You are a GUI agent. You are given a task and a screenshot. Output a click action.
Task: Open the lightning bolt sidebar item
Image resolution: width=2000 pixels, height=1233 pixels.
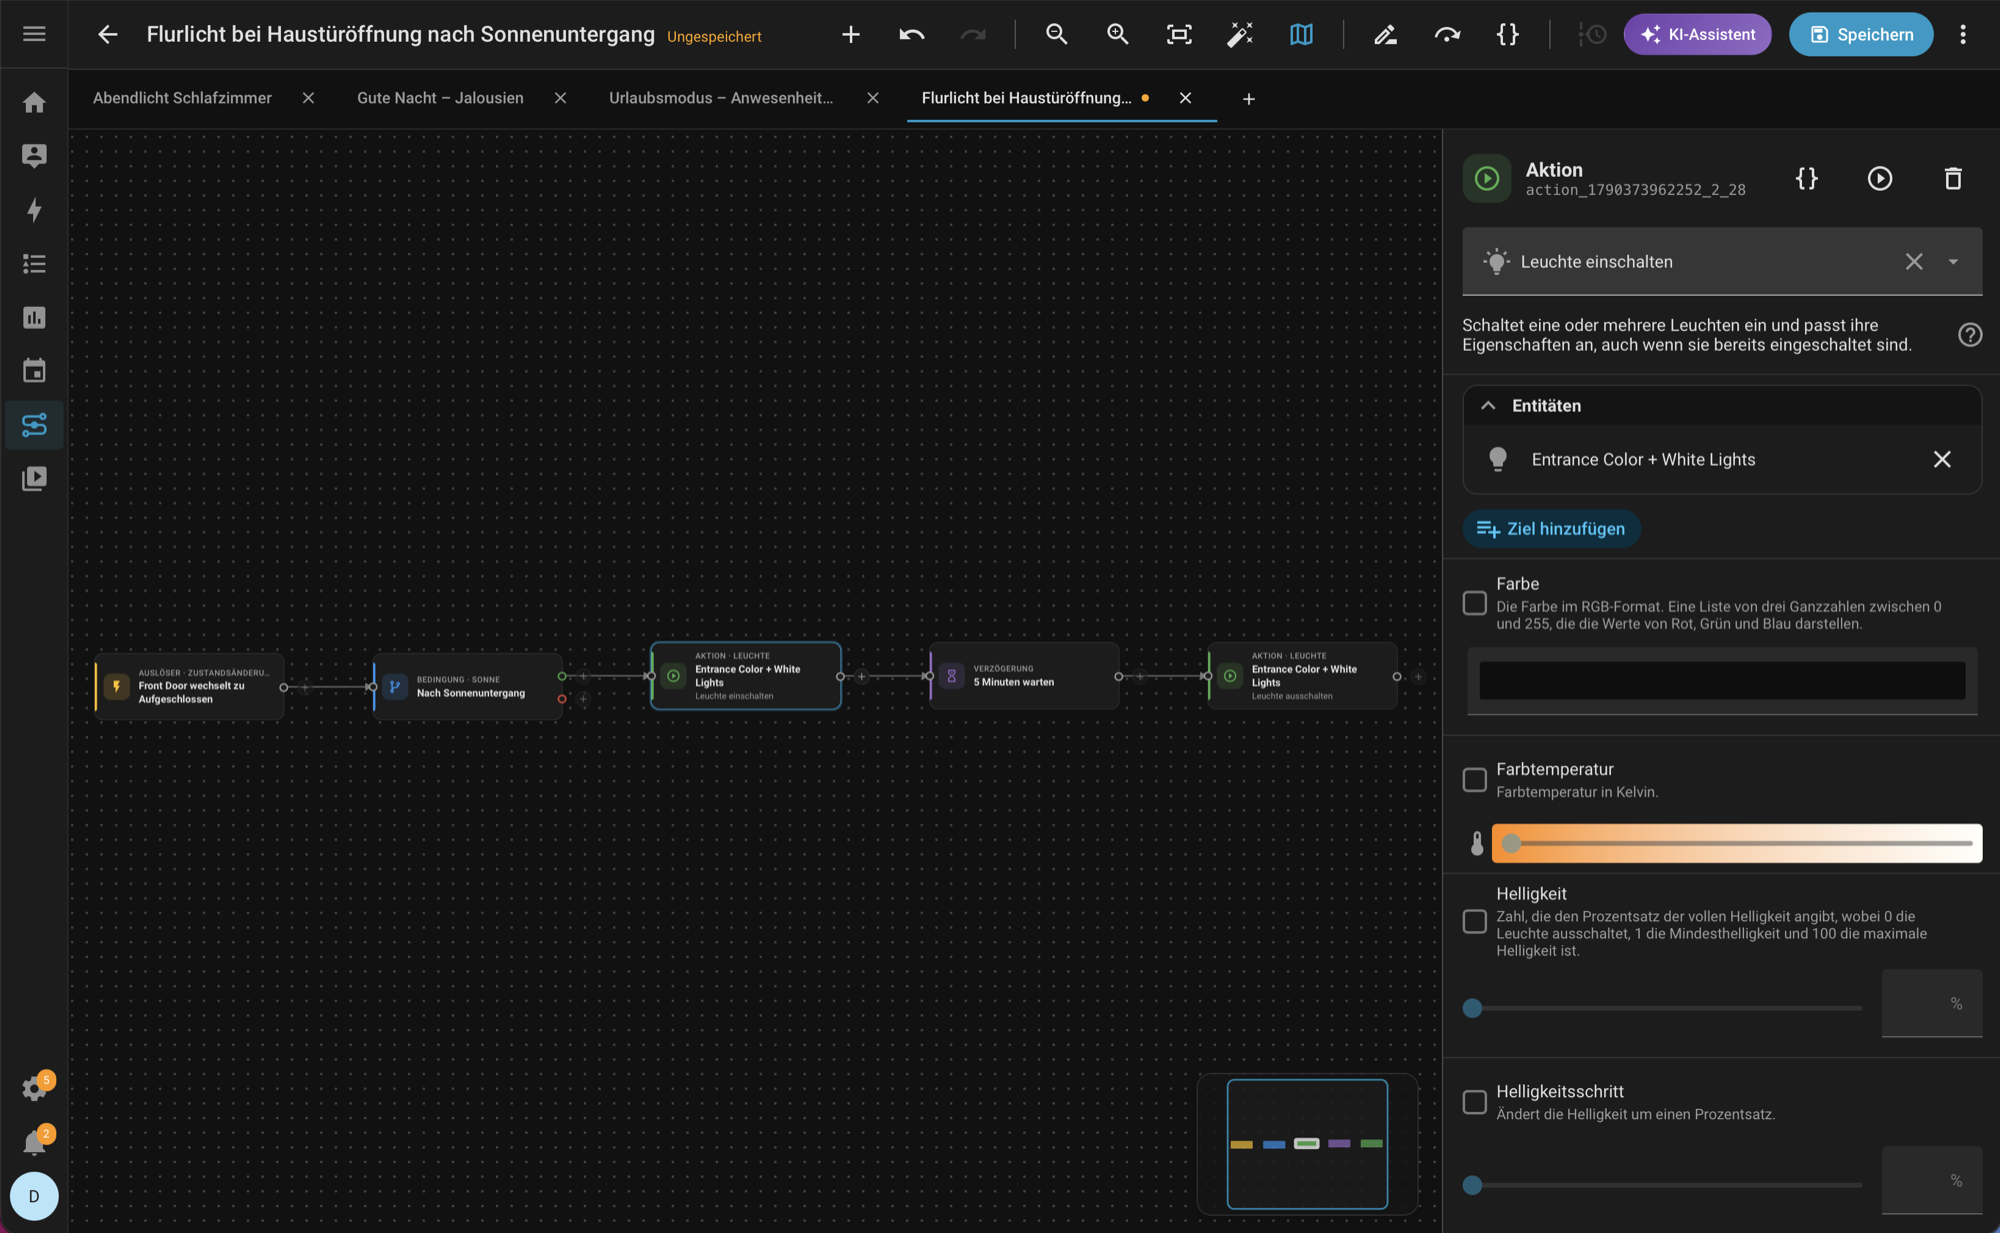(x=34, y=210)
